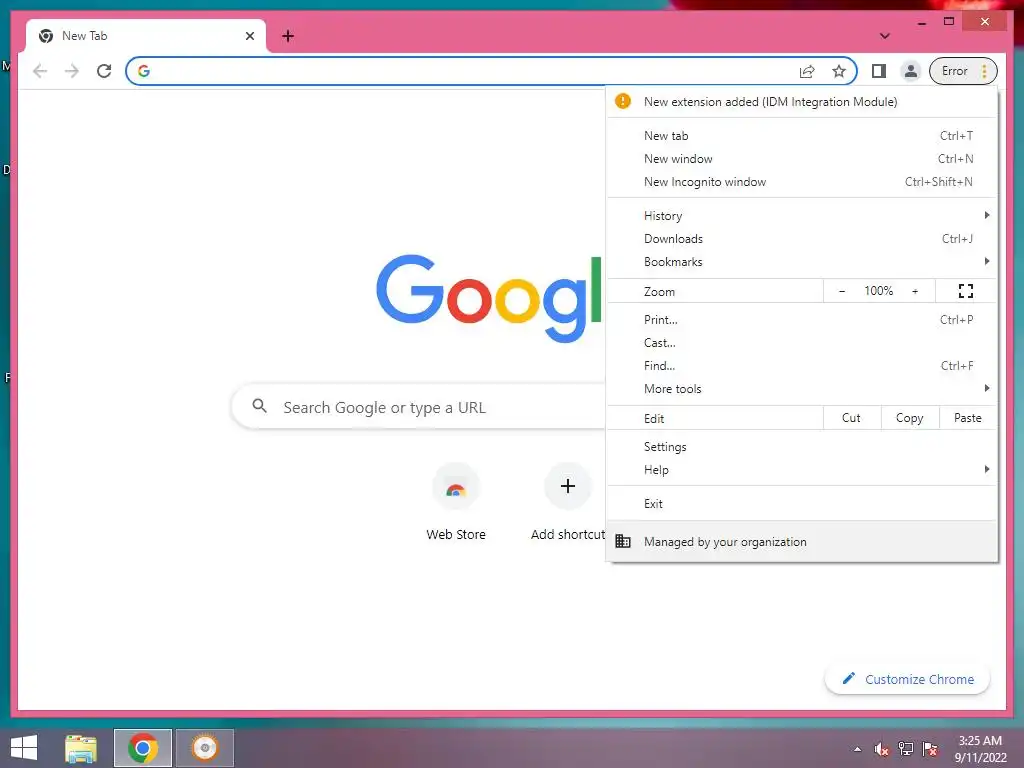The image size is (1024, 768).
Task: Reload the current page
Action: click(x=104, y=71)
